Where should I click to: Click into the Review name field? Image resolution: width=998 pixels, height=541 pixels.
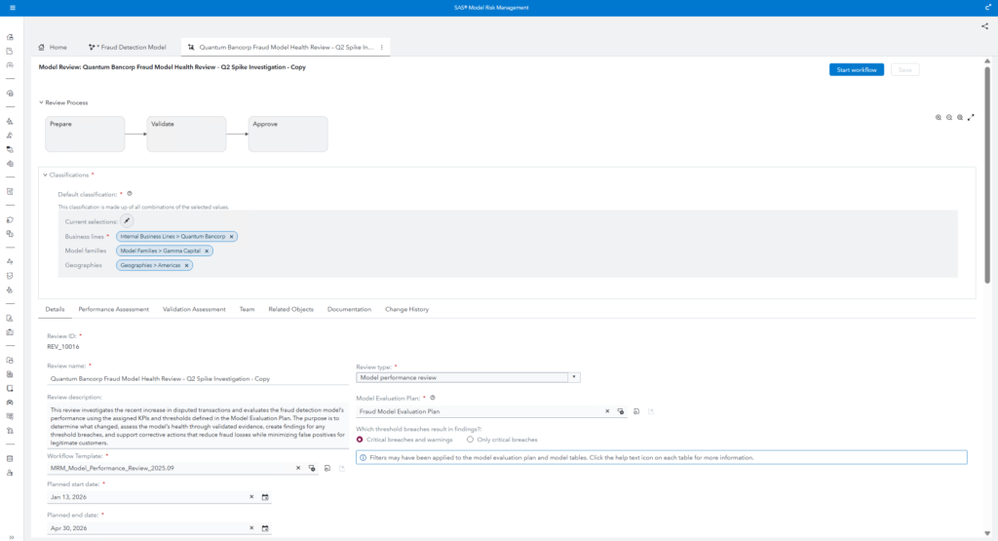click(x=197, y=379)
